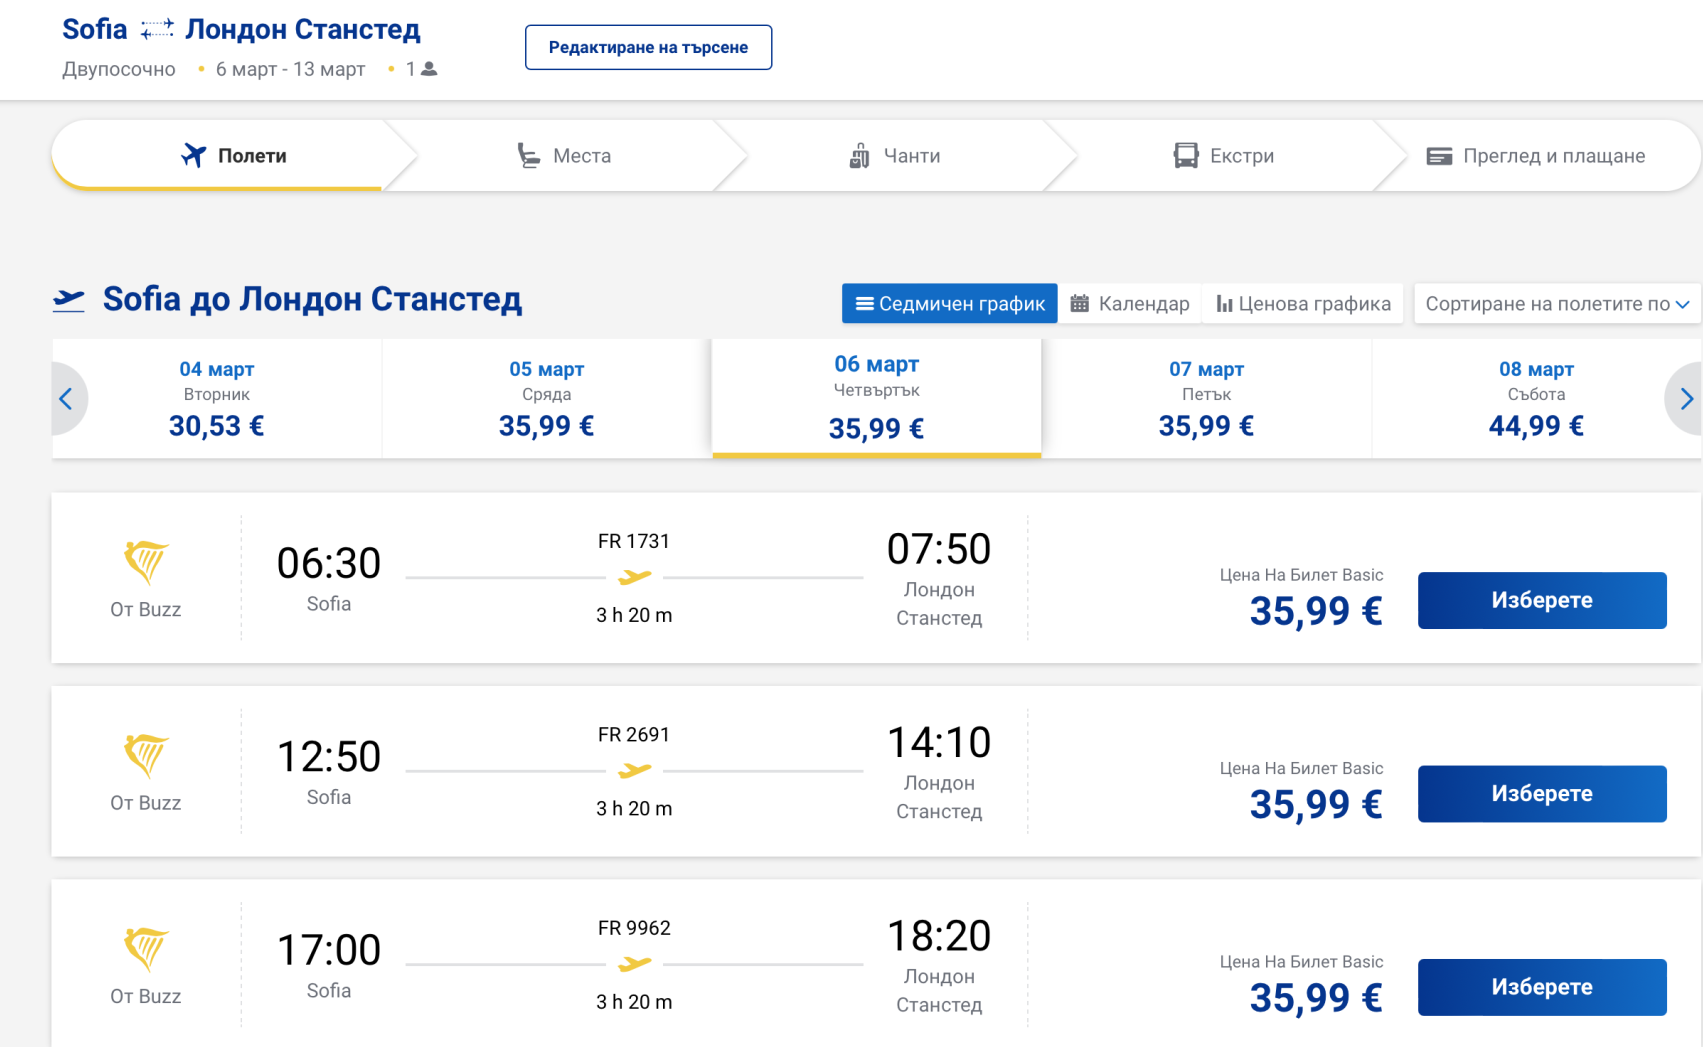
Task: Show later dates with right arrow
Action: click(x=1686, y=399)
